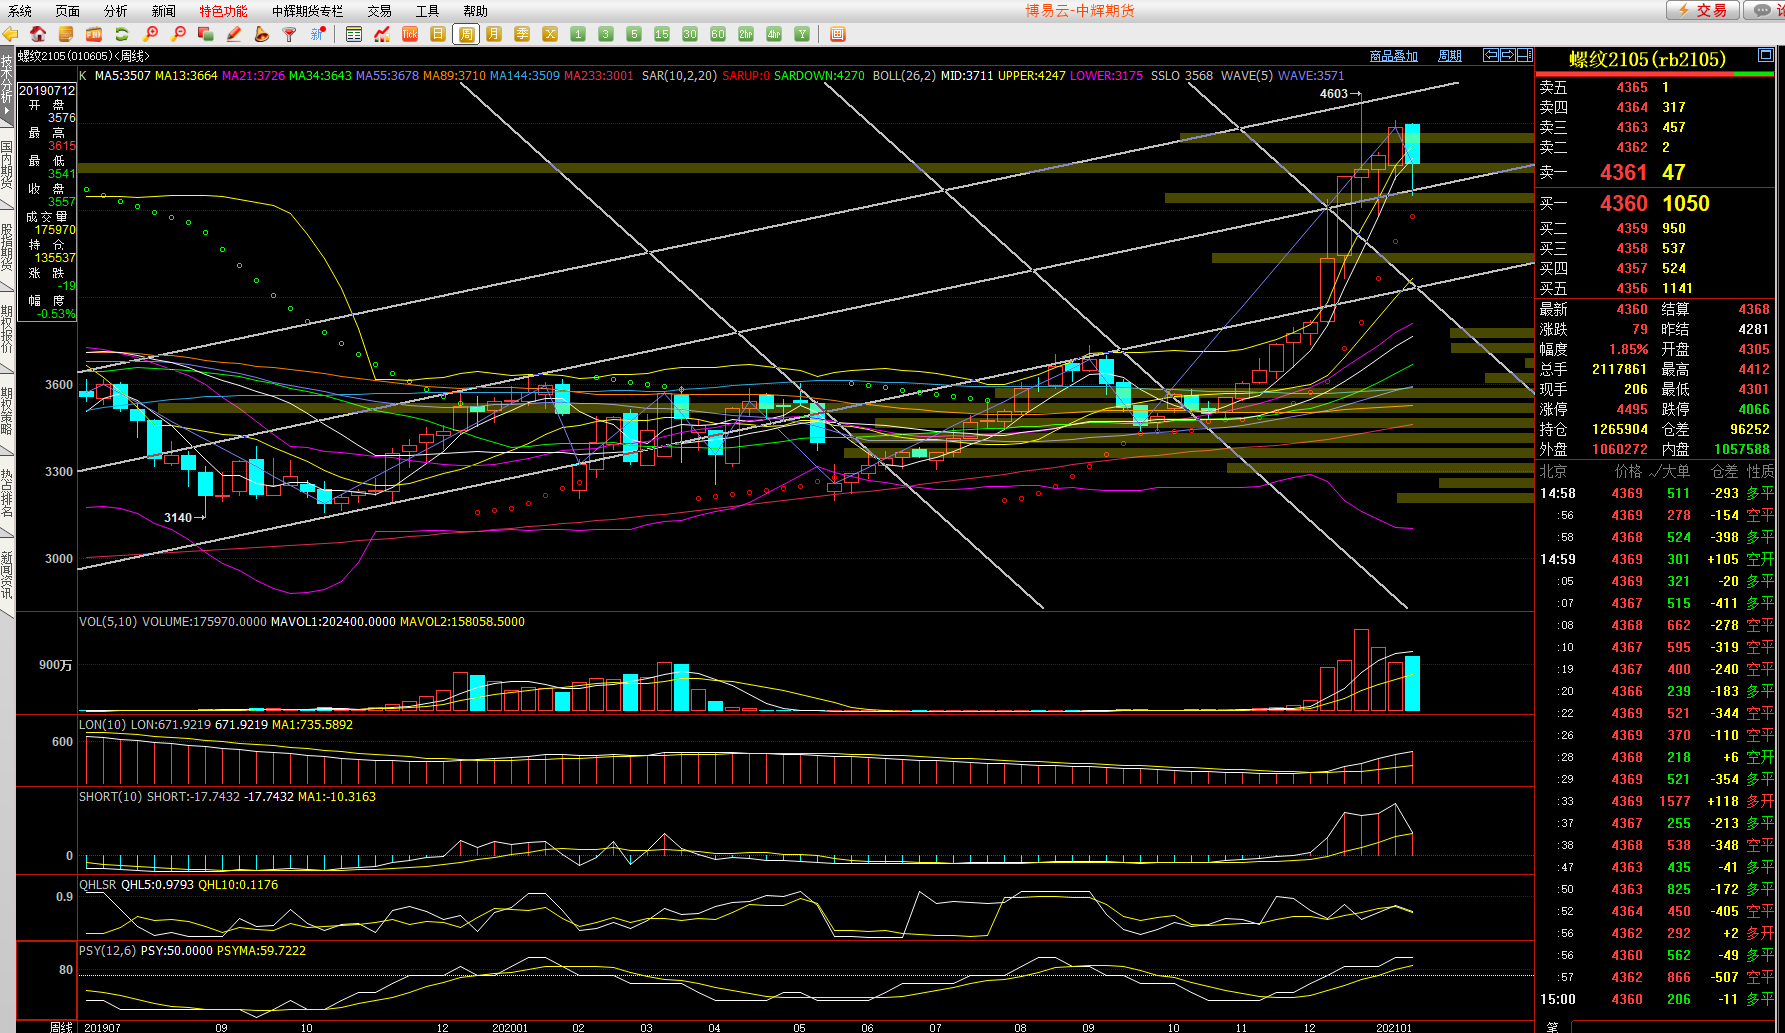
Task: Click the 周期 link above the chart
Action: [1450, 56]
